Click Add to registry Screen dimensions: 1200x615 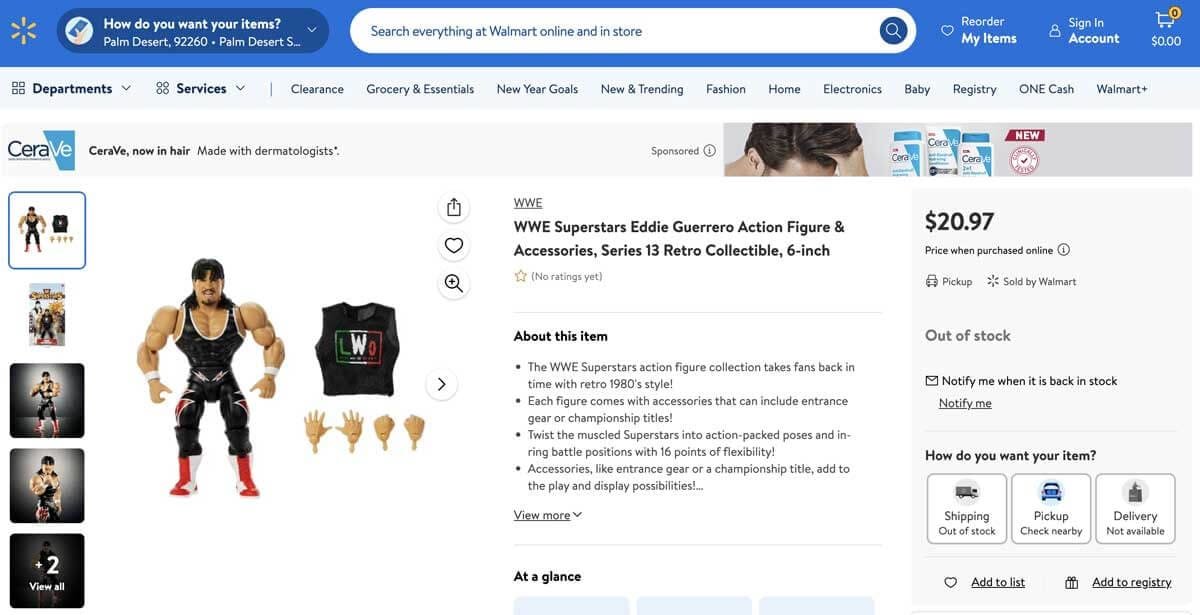click(x=1130, y=581)
